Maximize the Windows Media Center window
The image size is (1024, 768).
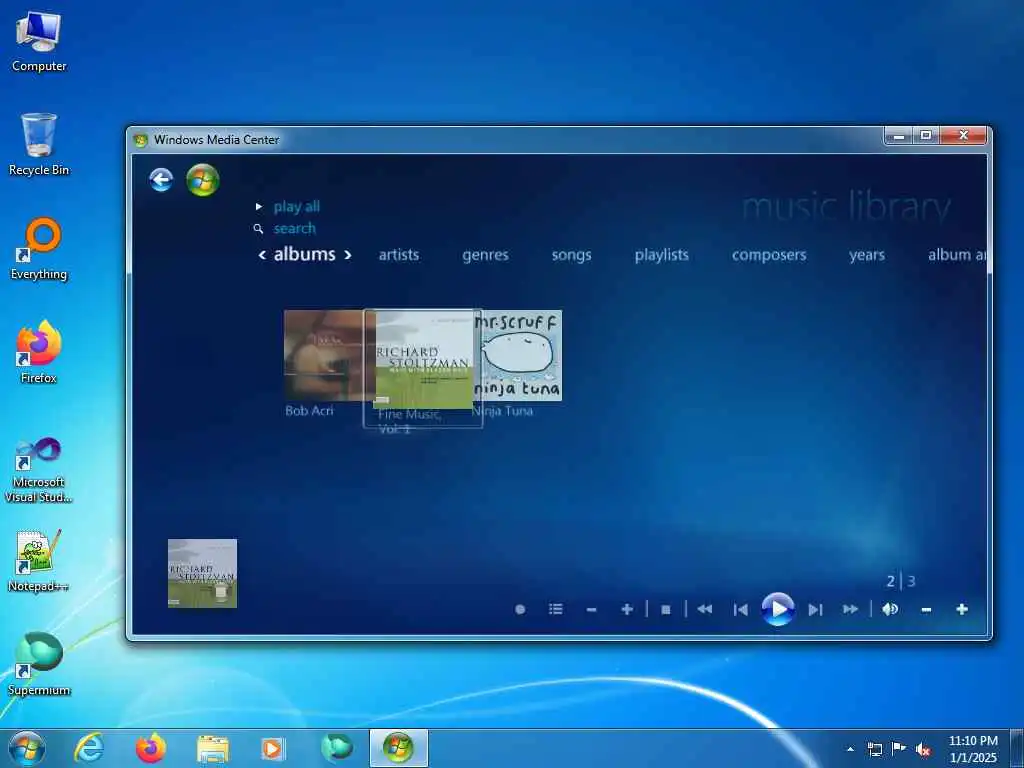925,136
